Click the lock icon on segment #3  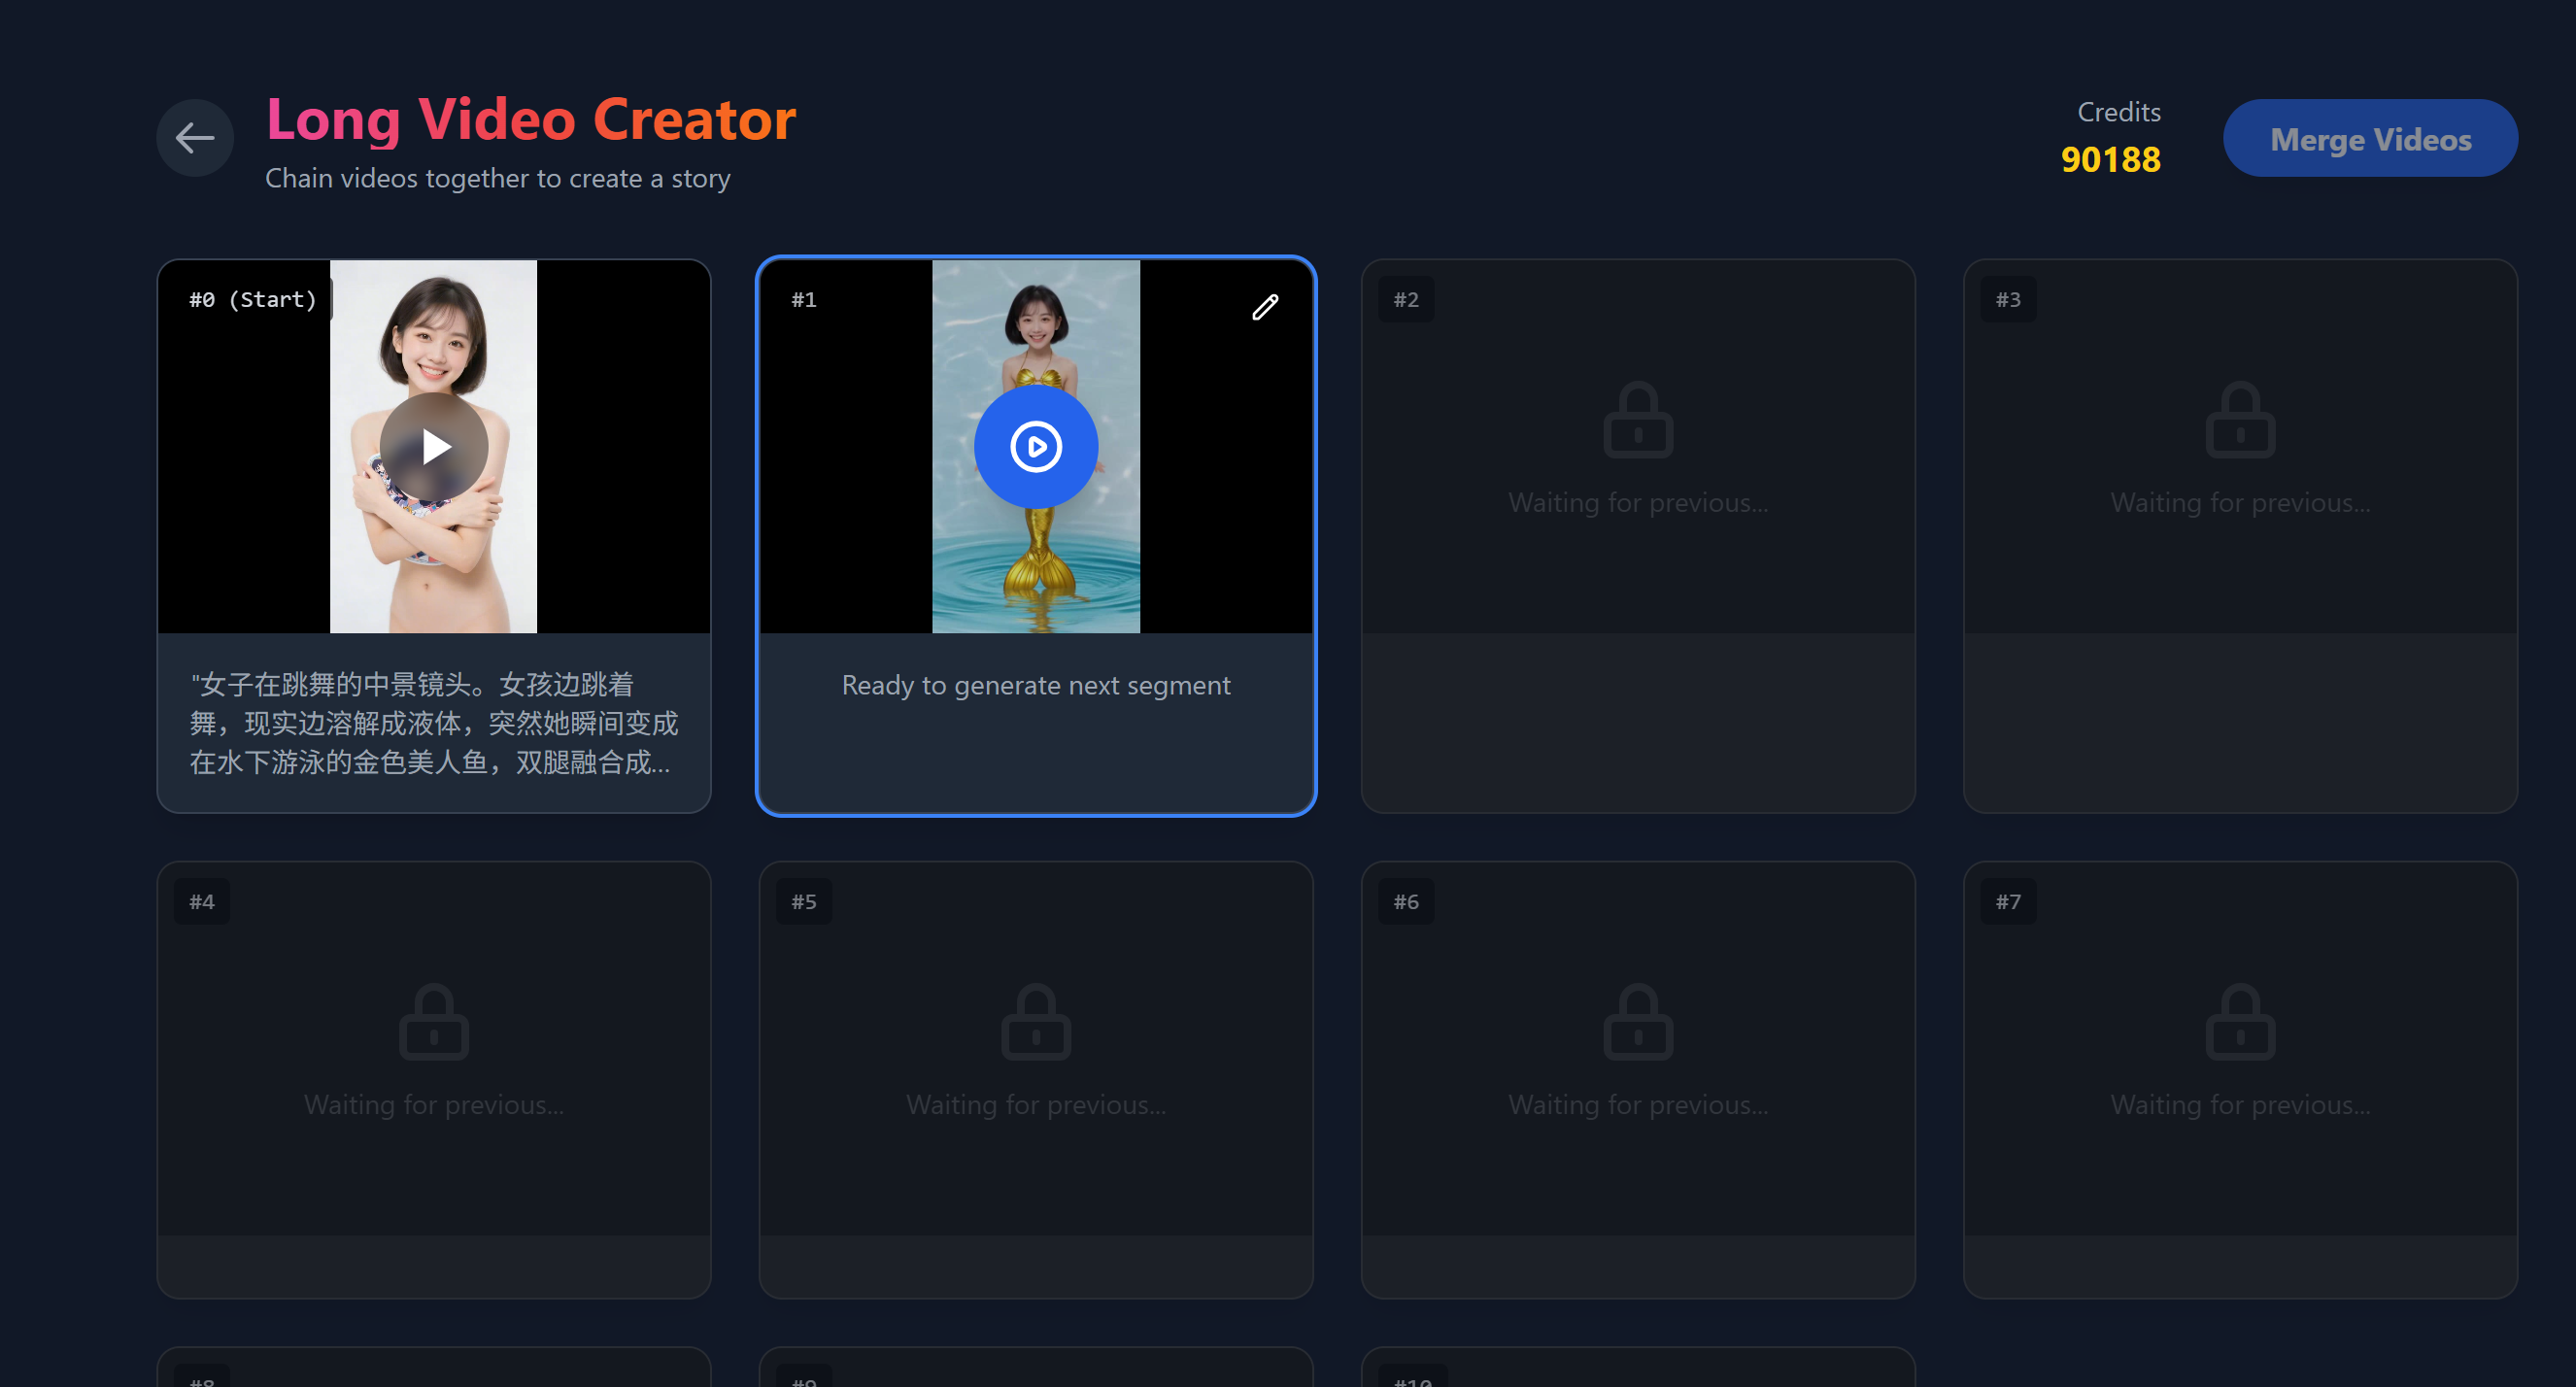tap(2240, 421)
